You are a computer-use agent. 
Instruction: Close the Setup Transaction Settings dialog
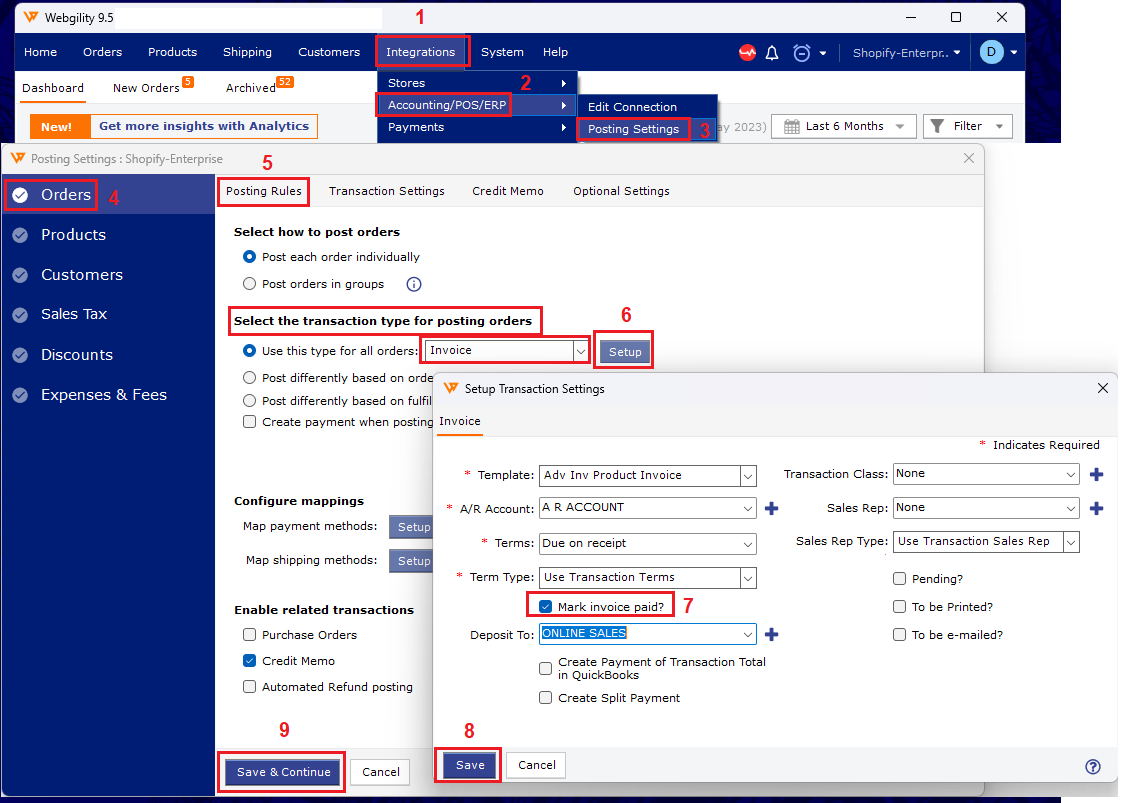point(1102,388)
